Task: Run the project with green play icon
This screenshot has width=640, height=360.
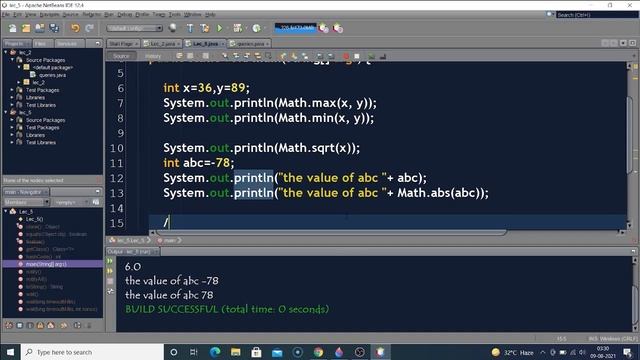Action: 220,28
